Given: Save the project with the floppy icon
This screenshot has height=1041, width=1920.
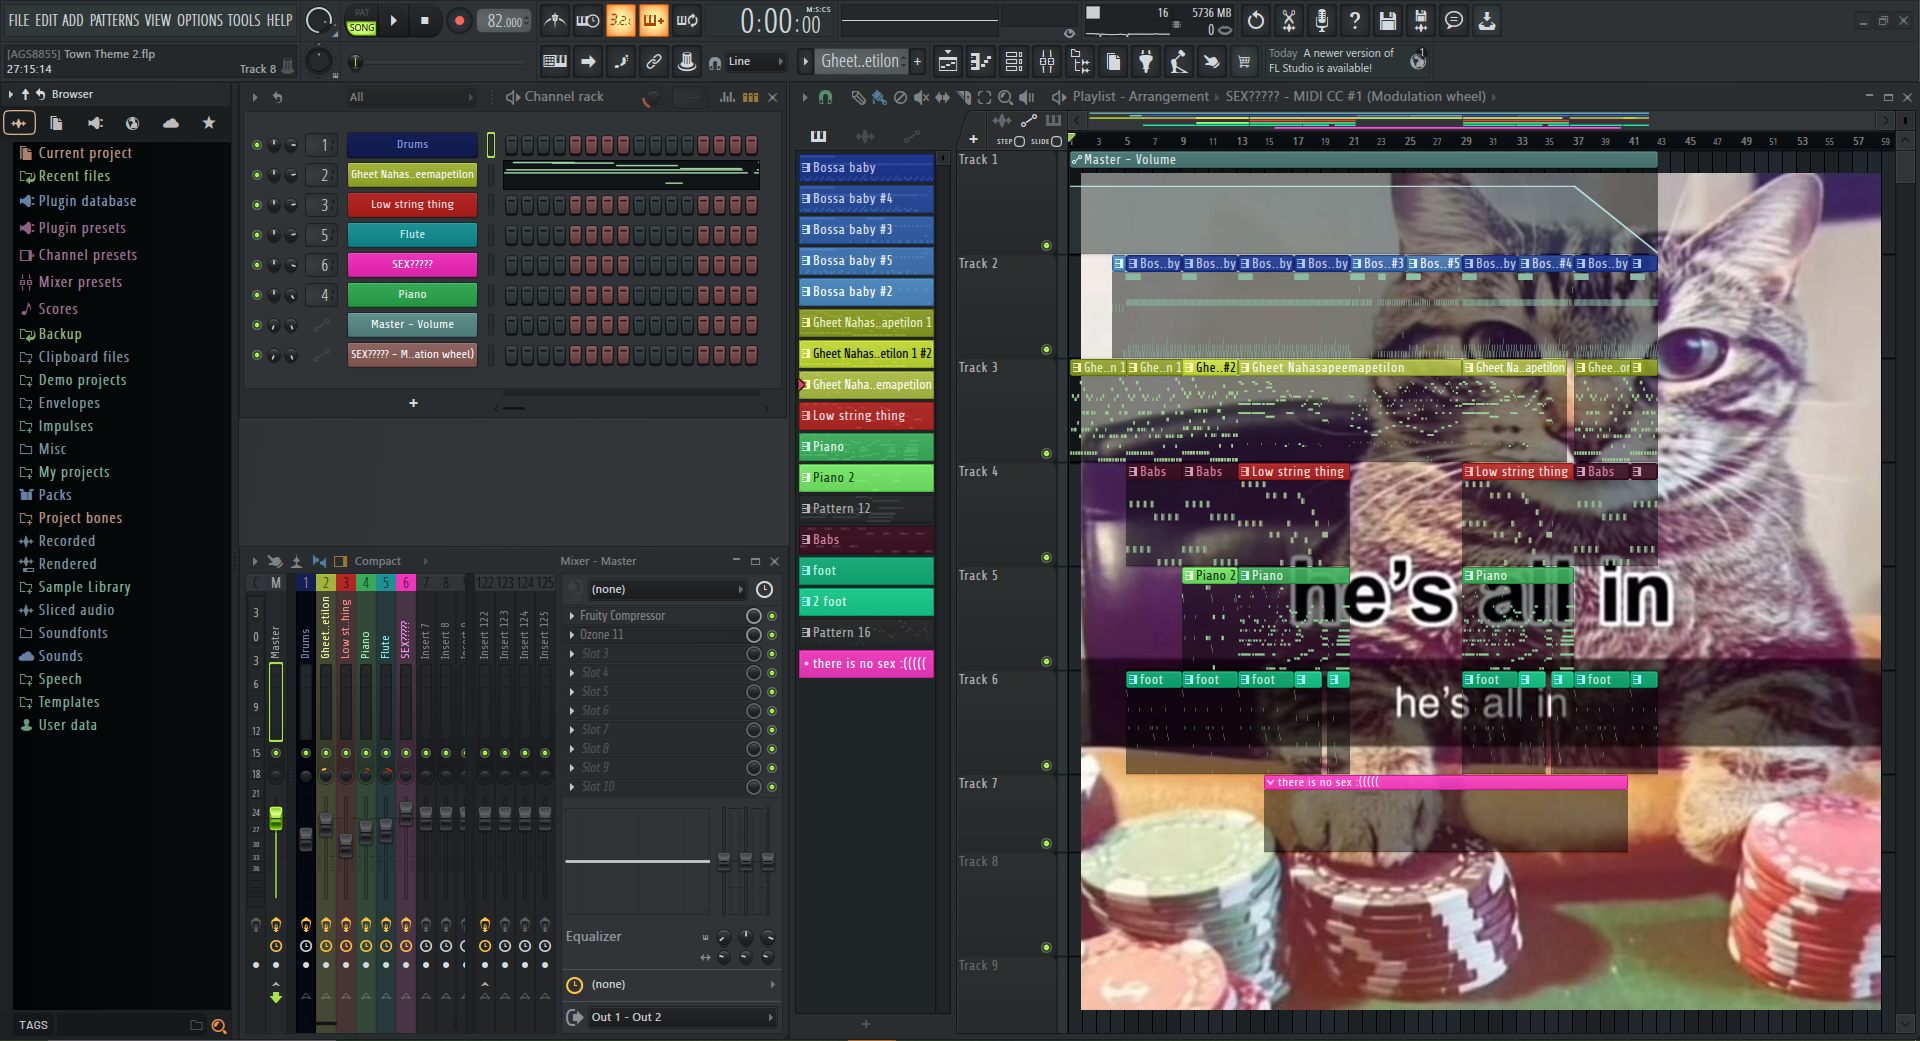Looking at the screenshot, I should (1388, 20).
